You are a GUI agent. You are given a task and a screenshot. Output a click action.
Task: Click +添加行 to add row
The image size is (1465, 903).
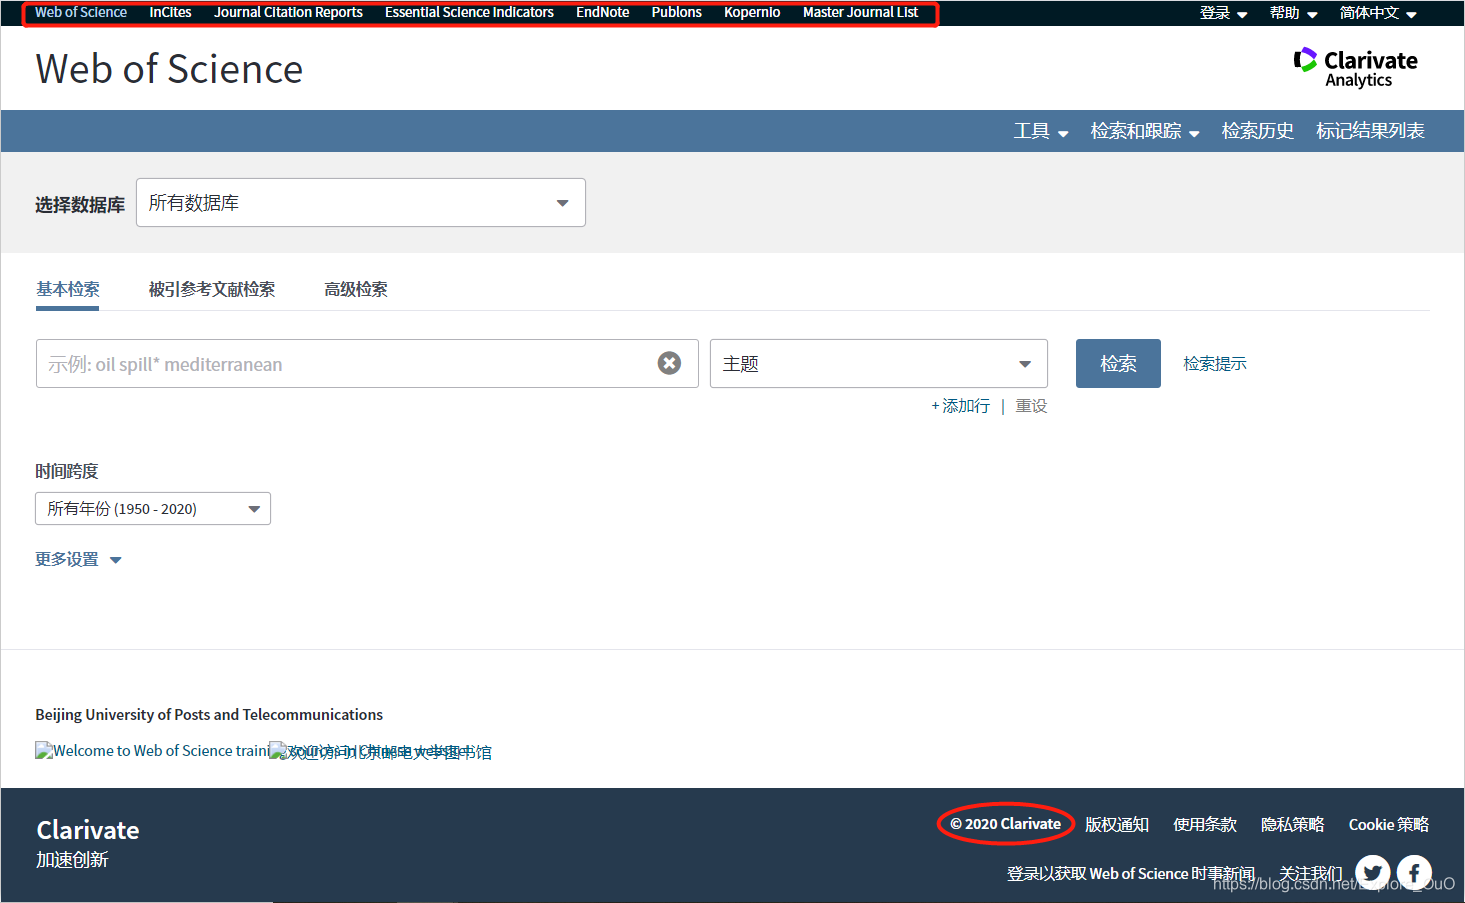point(961,405)
